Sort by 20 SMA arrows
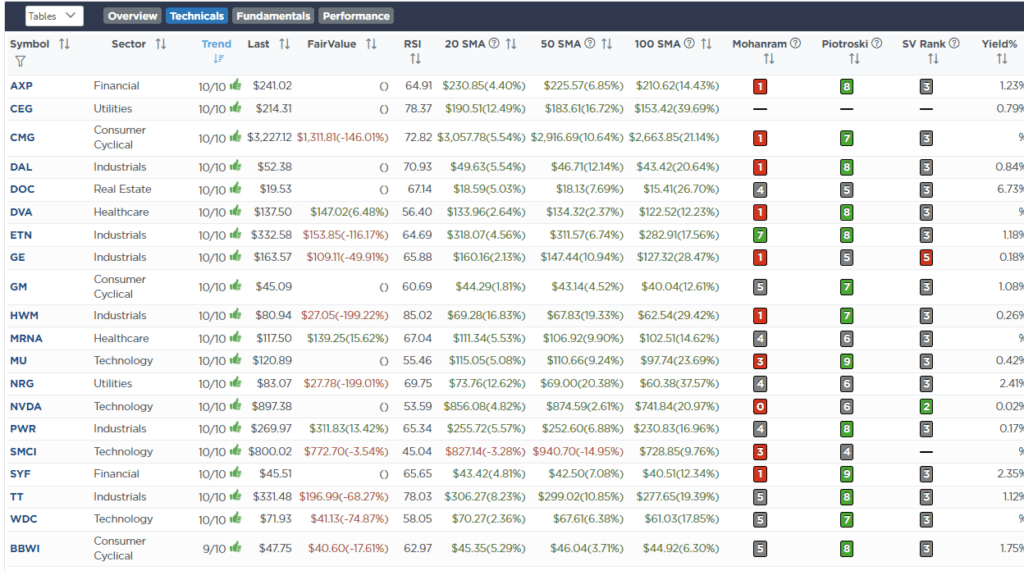Viewport: 1024px width, 571px height. [511, 44]
